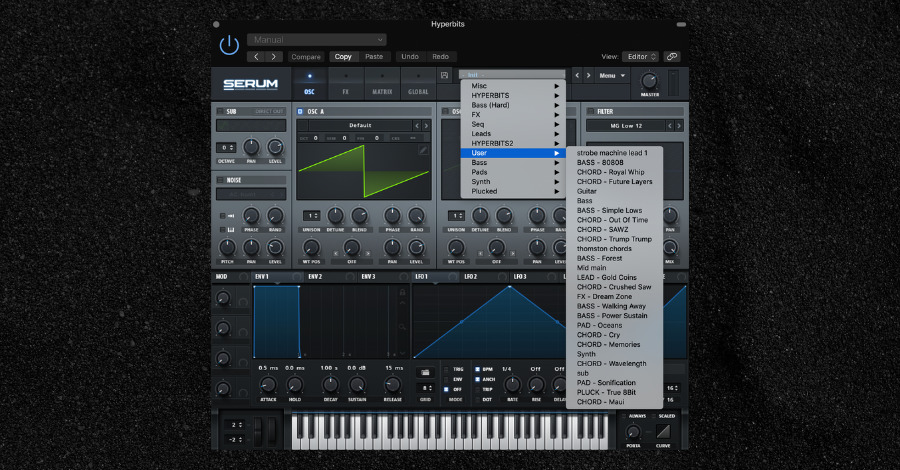The width and height of the screenshot is (900, 470).
Task: Click the OSC A unison voices stepper
Action: tap(311, 216)
